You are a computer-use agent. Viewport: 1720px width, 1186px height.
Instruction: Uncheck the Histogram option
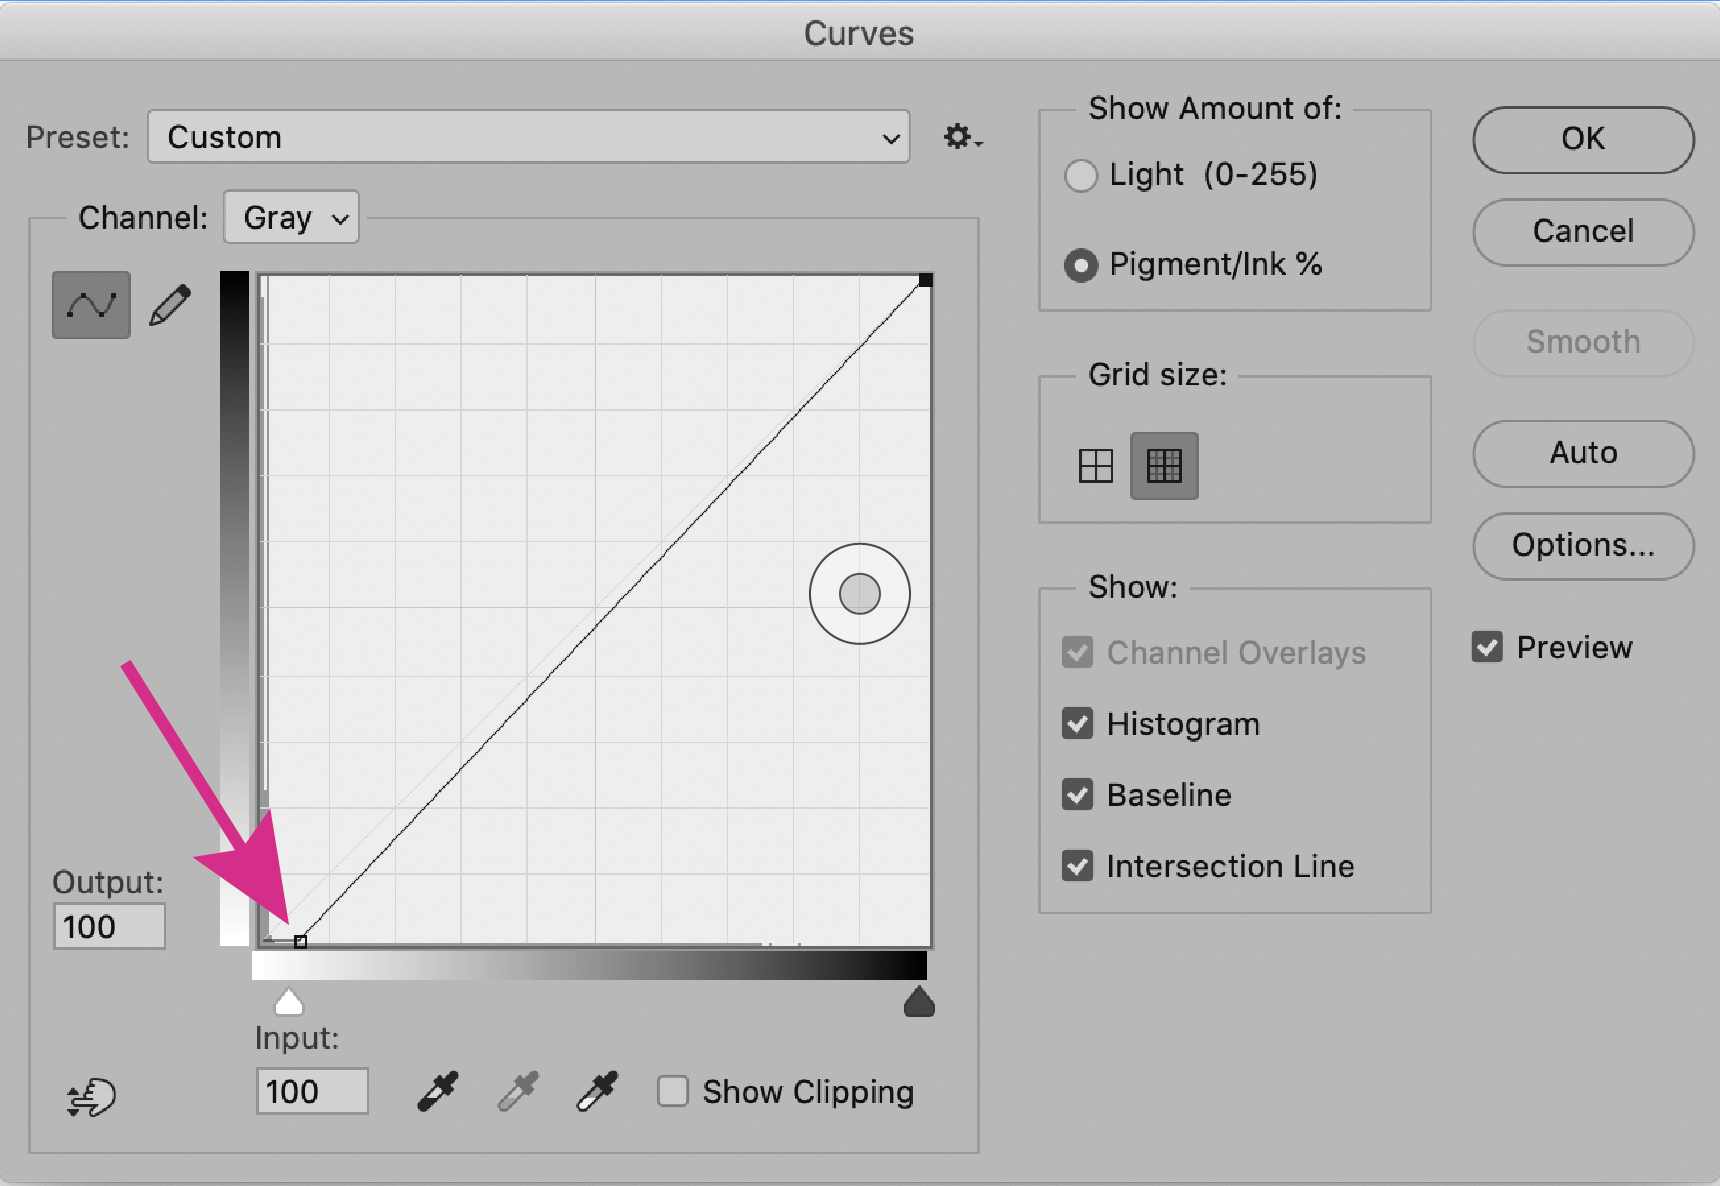[1078, 723]
